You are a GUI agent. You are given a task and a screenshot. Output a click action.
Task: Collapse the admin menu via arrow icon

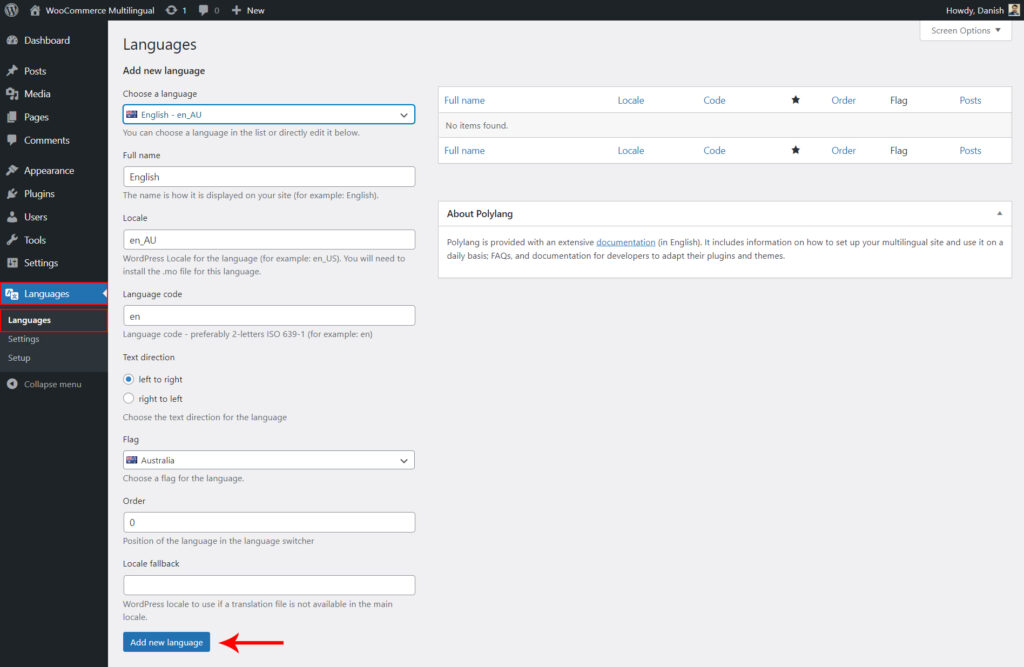(x=11, y=383)
